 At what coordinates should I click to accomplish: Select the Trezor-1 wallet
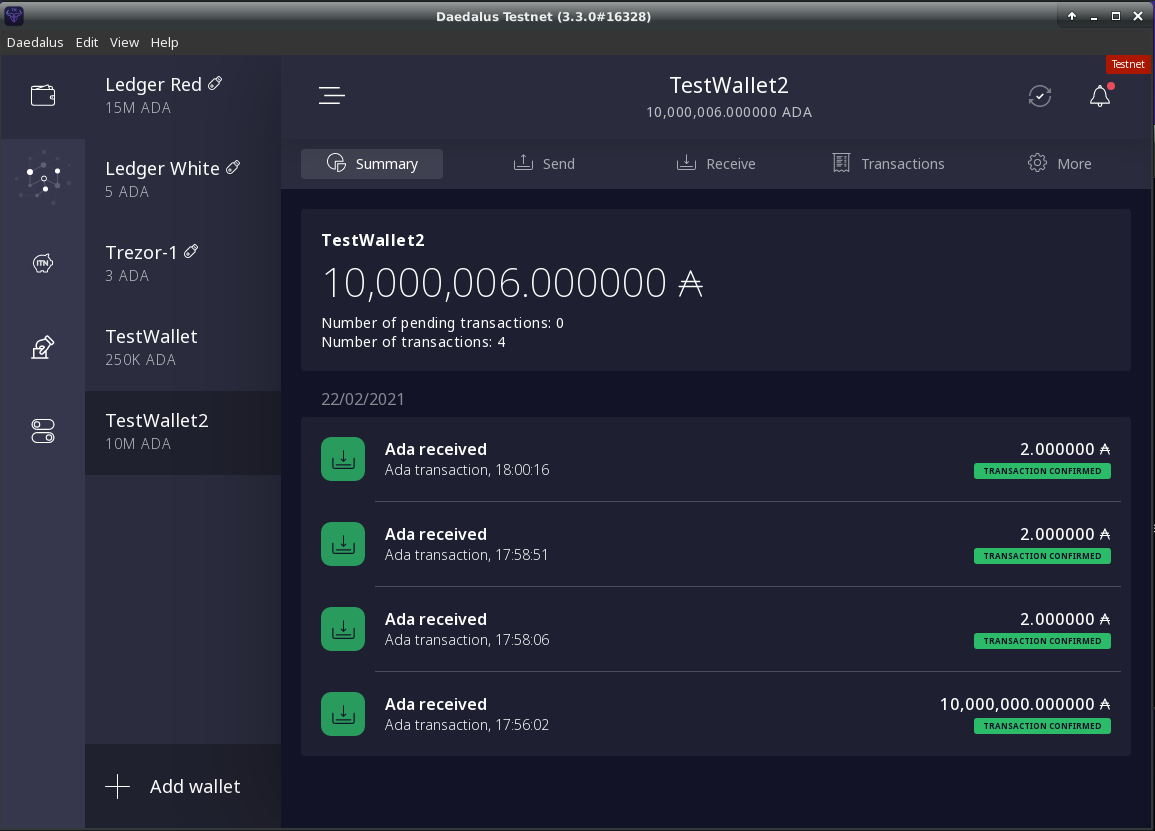183,264
